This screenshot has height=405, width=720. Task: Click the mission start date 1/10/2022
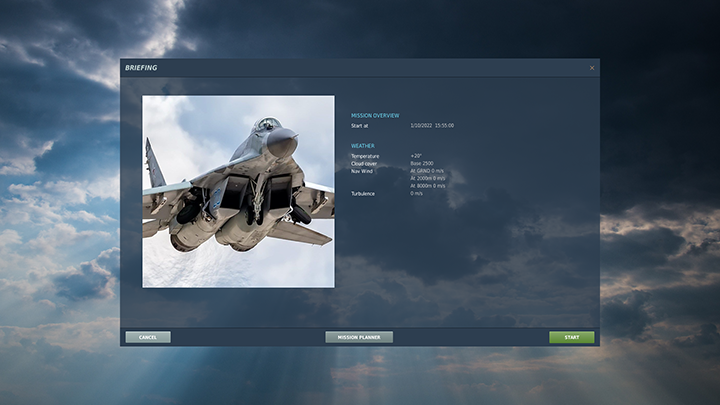tap(420, 126)
